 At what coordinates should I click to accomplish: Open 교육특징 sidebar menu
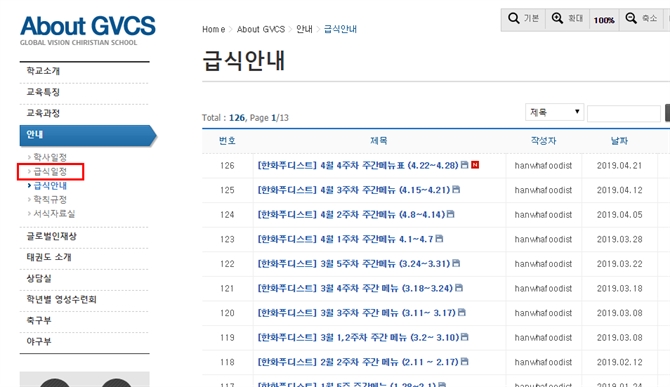pos(43,92)
